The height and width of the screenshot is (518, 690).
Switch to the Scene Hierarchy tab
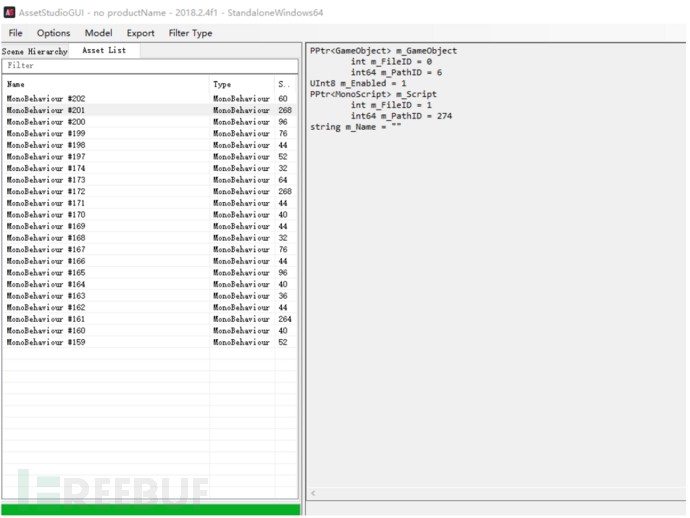pos(35,51)
